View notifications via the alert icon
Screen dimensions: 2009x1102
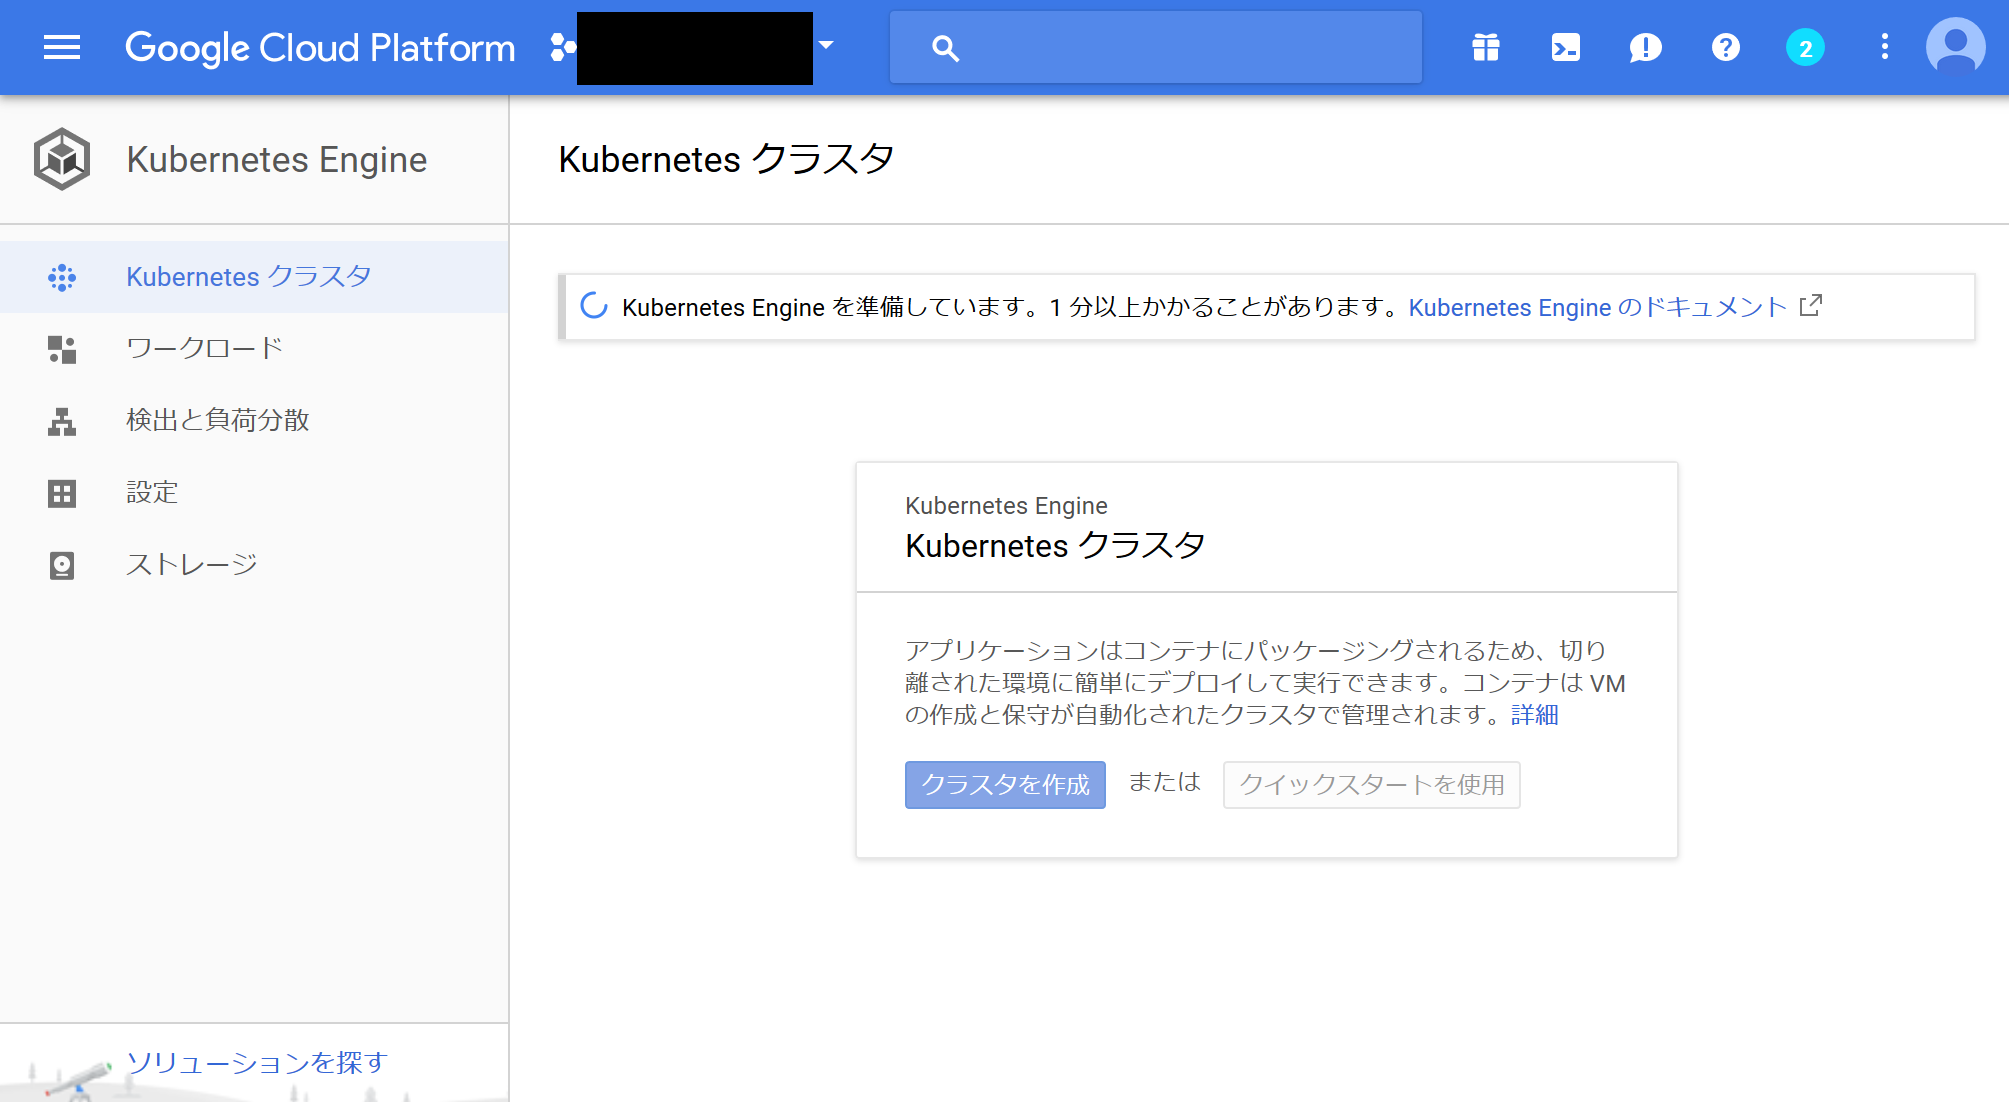click(x=1645, y=47)
